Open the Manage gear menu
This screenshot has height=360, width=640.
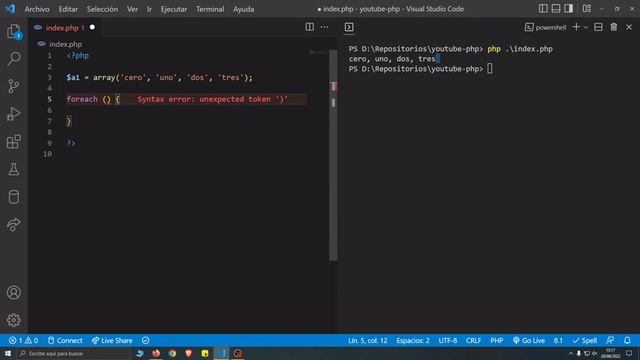[13, 320]
